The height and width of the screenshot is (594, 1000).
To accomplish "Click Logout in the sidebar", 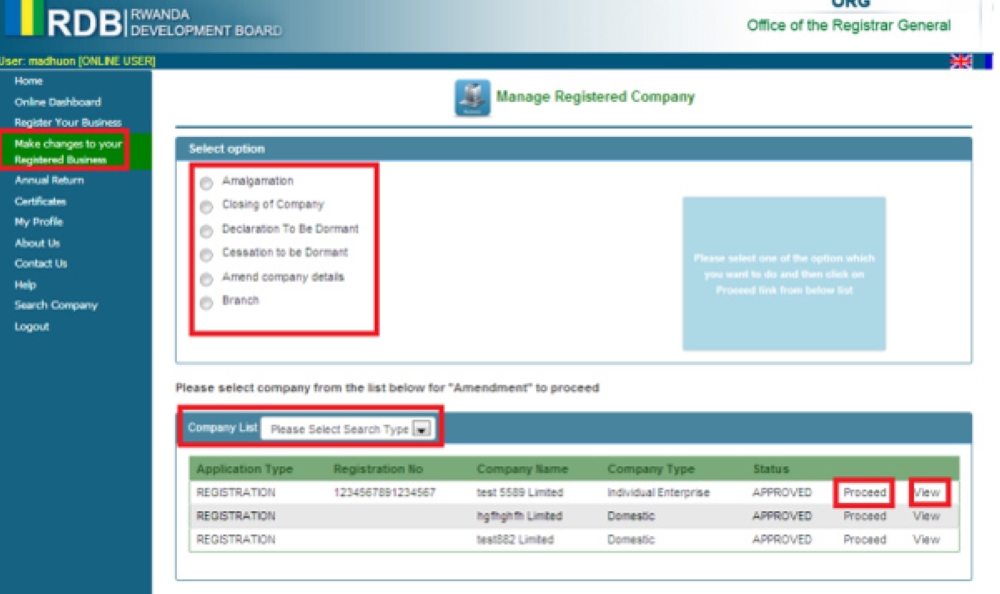I will 31,327.
